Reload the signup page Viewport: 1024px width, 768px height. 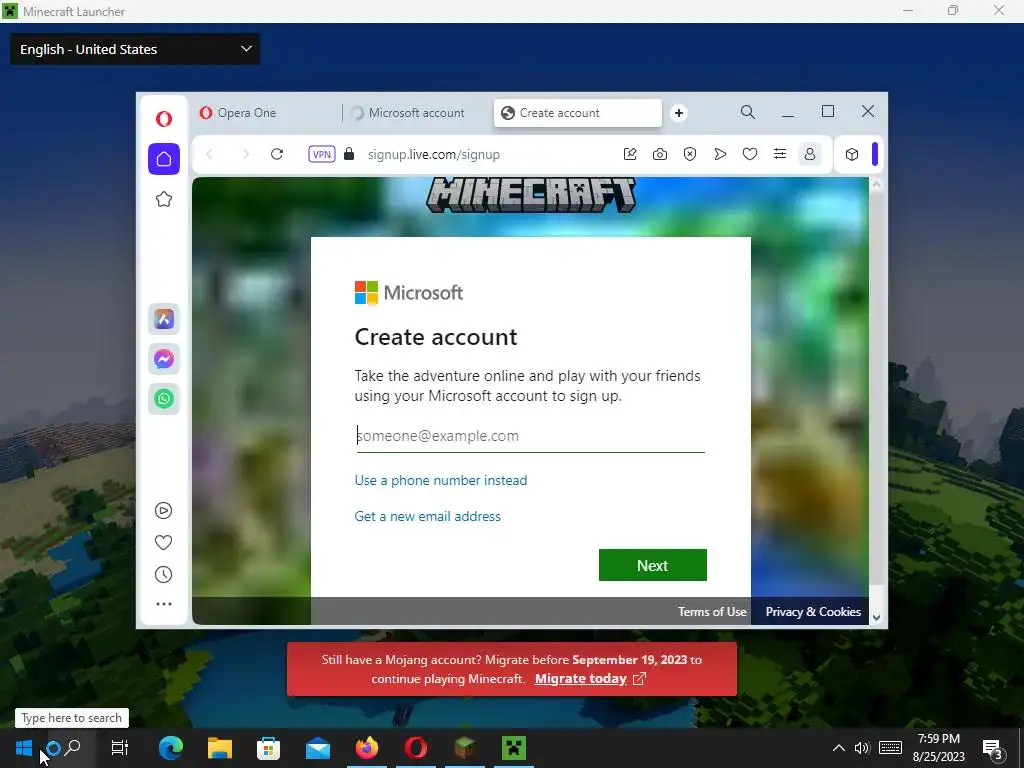277,154
